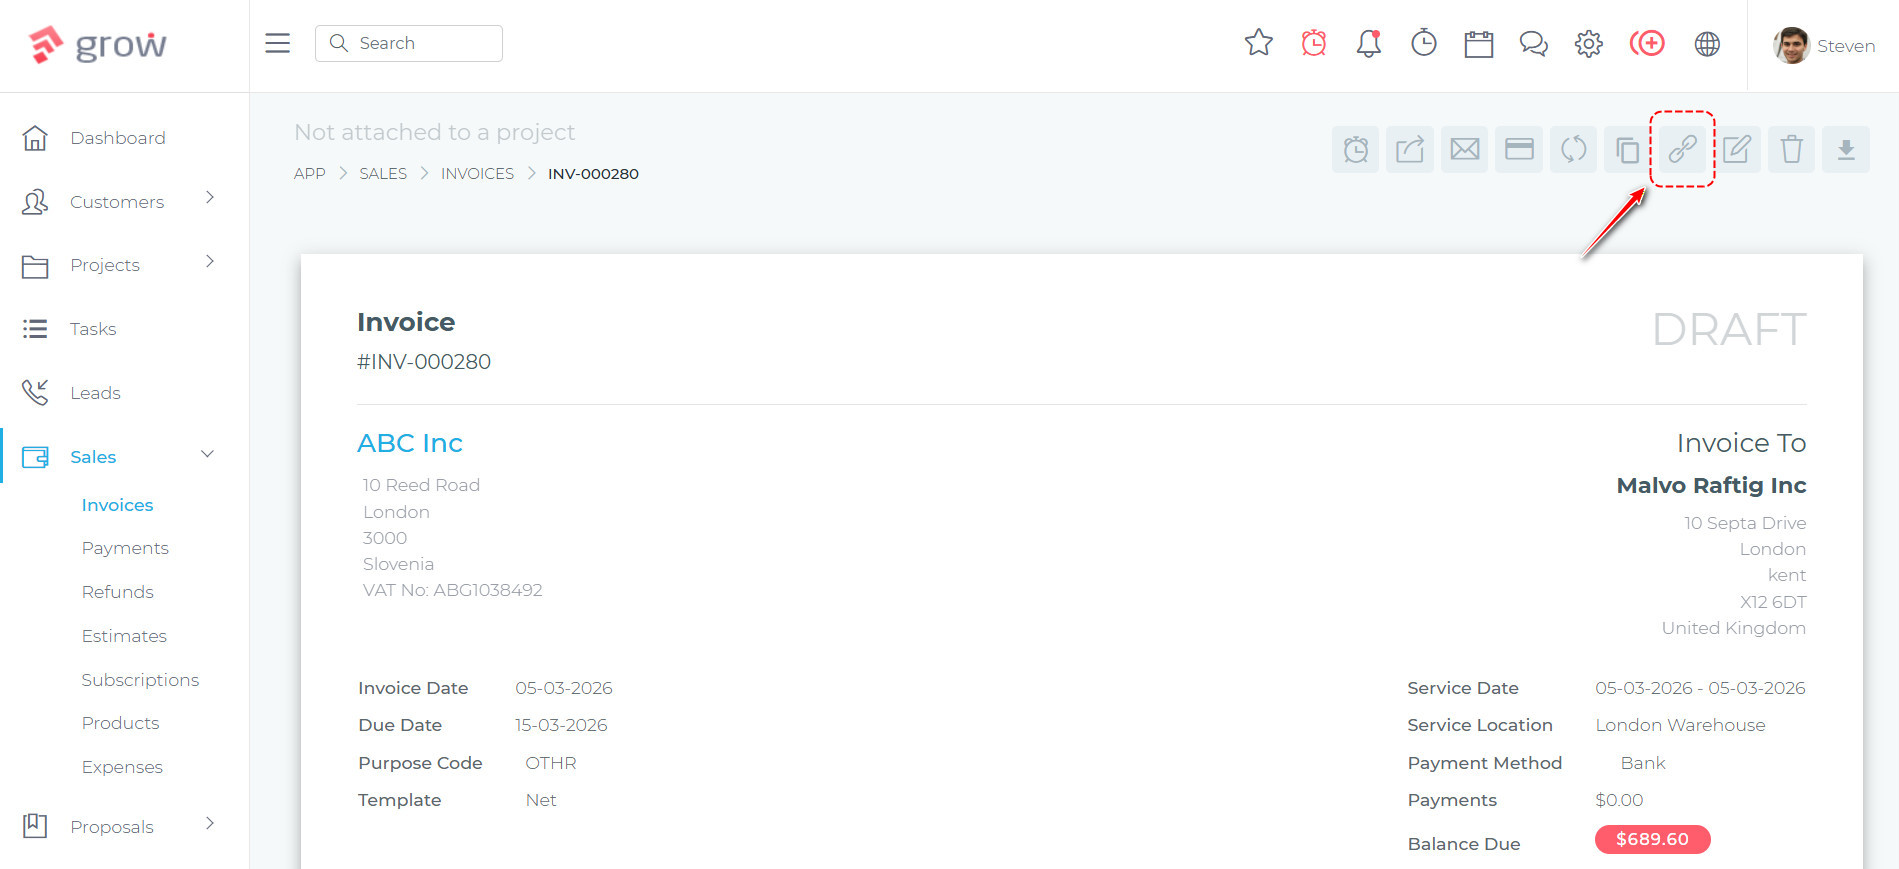
Task: Open Expenses in the Sales submenu
Action: 122,767
